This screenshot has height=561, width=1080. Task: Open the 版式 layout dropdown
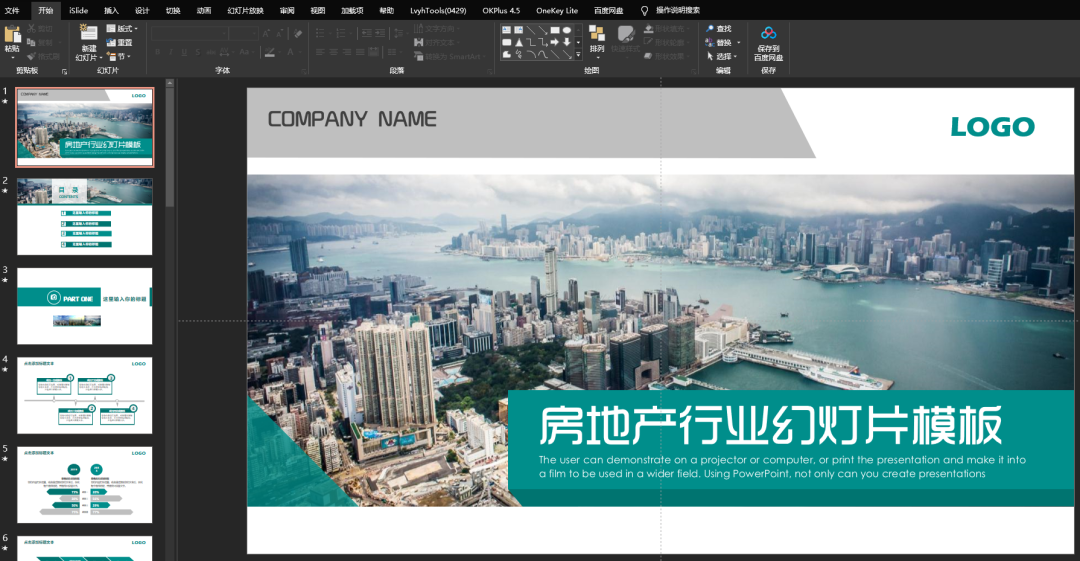coord(122,29)
